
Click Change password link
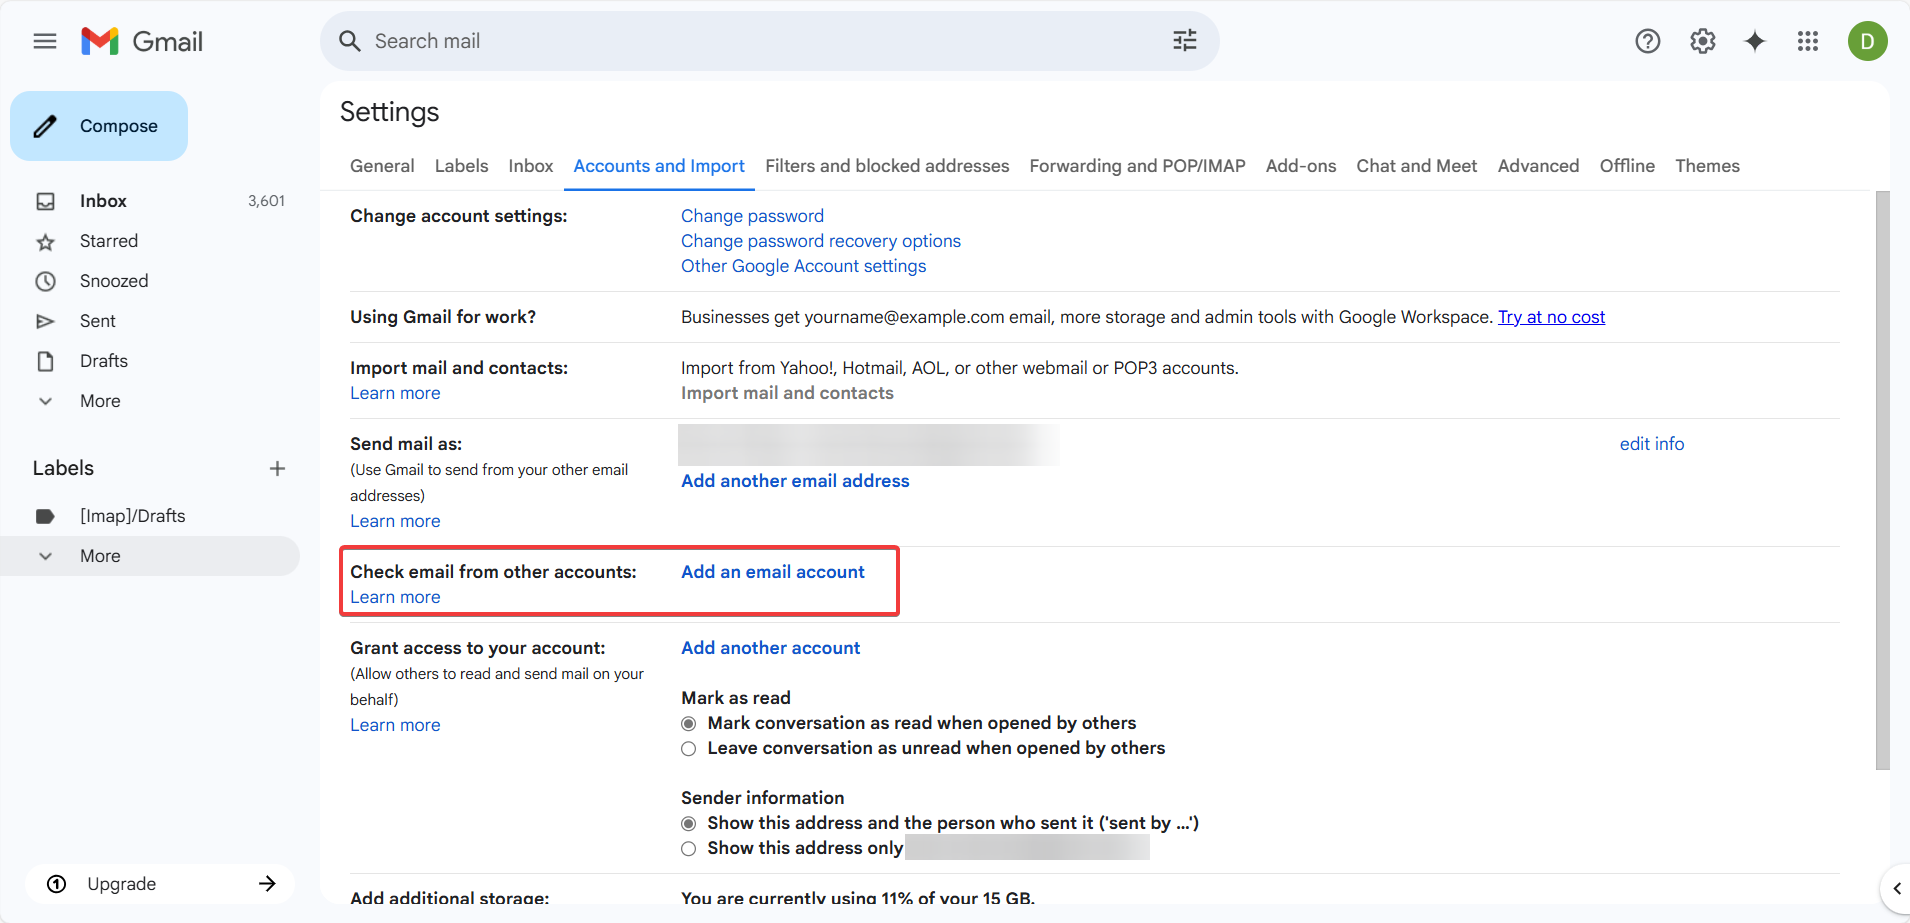[x=752, y=216]
